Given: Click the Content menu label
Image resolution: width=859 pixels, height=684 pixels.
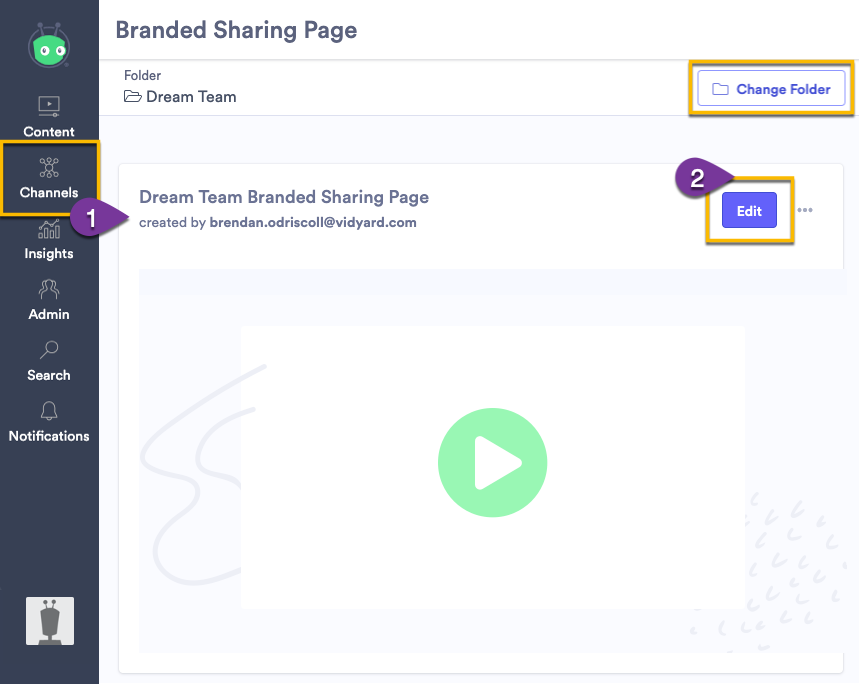Looking at the screenshot, I should [x=49, y=132].
